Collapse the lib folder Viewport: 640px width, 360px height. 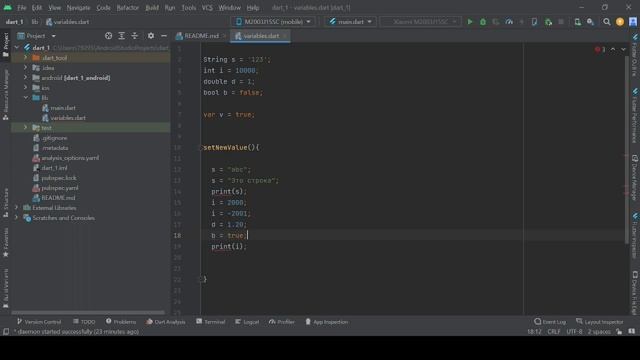coord(26,98)
